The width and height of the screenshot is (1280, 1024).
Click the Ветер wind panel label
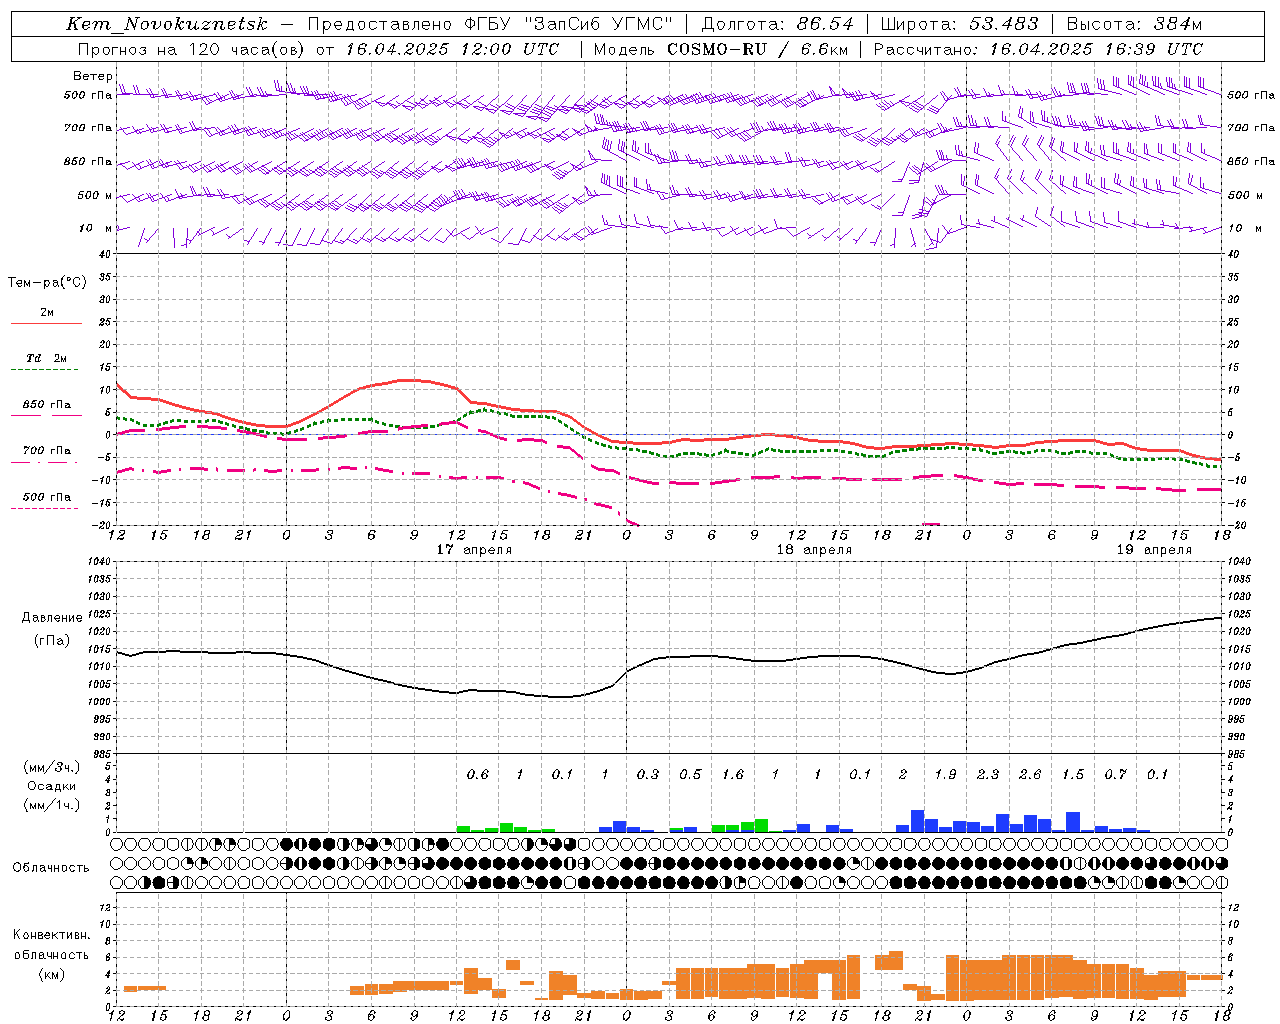[93, 76]
